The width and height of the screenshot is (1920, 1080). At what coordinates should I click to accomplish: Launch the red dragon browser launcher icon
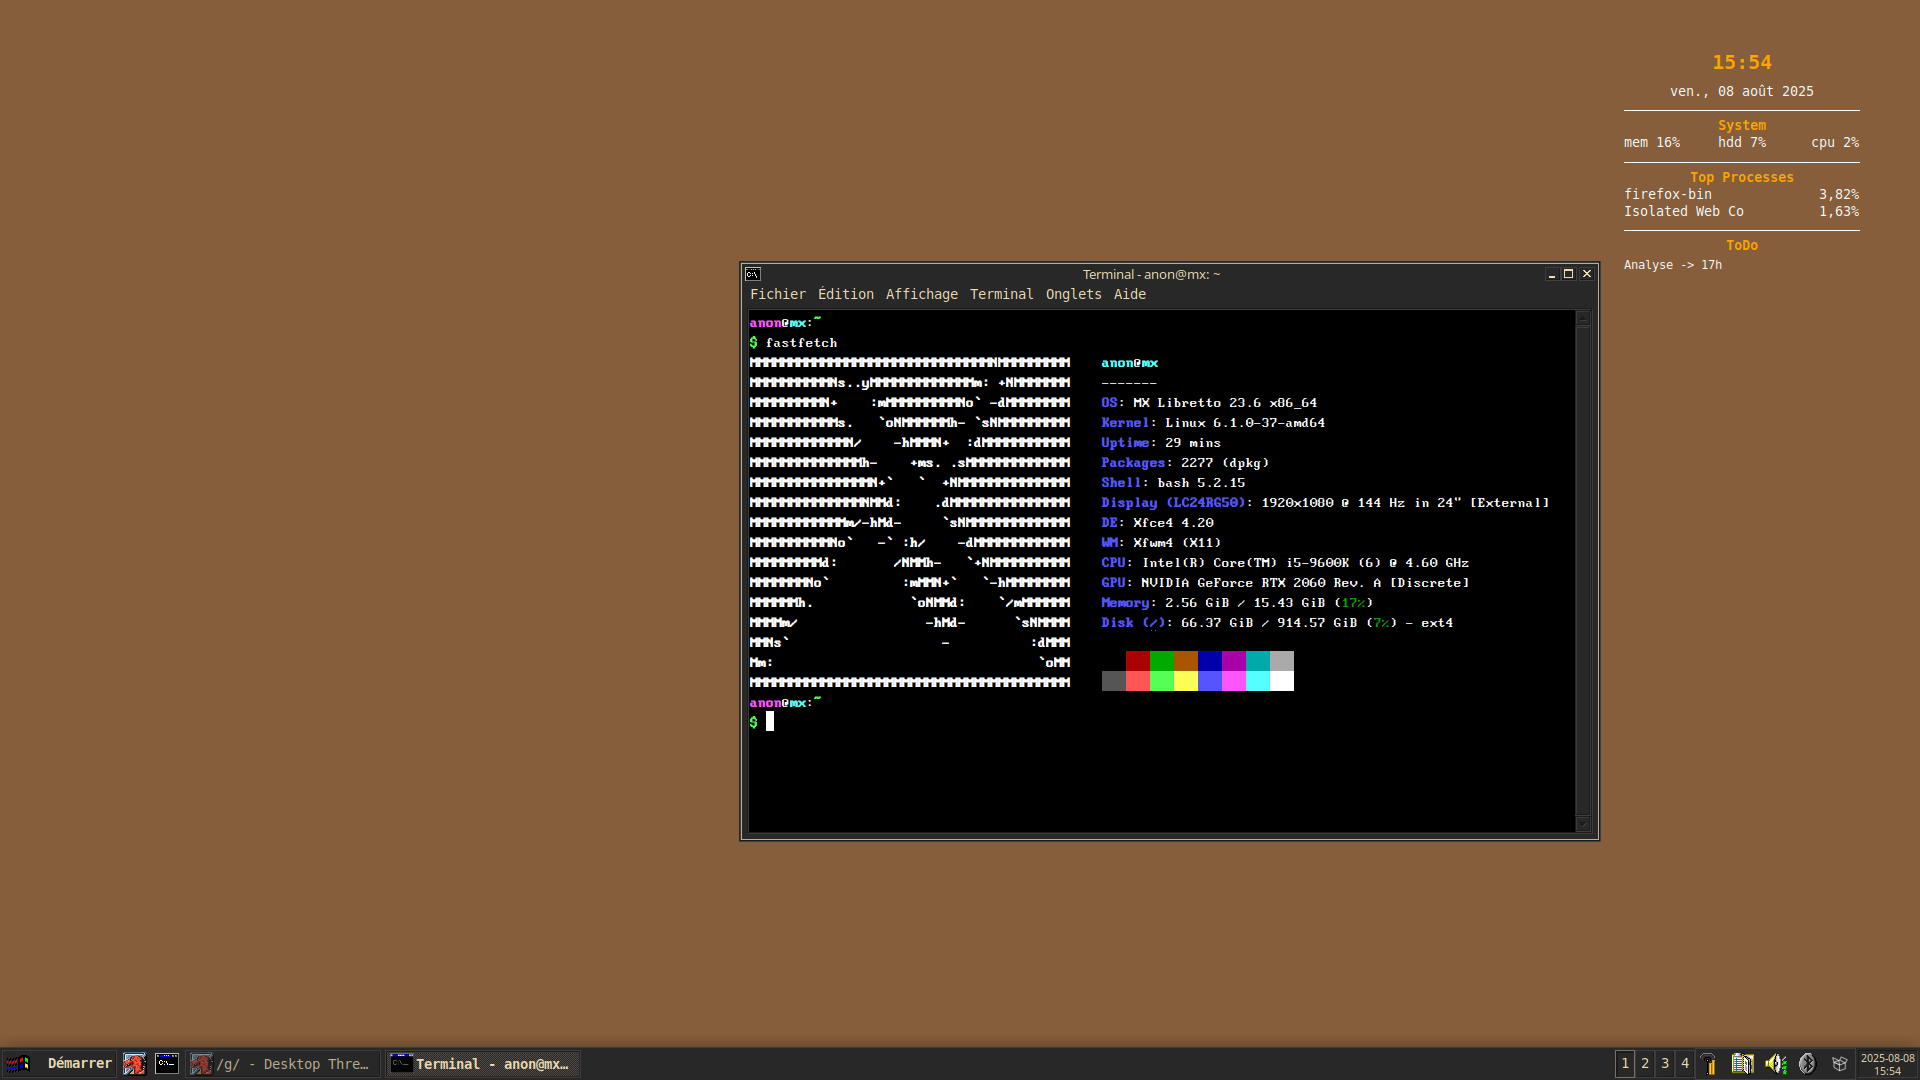(134, 1064)
